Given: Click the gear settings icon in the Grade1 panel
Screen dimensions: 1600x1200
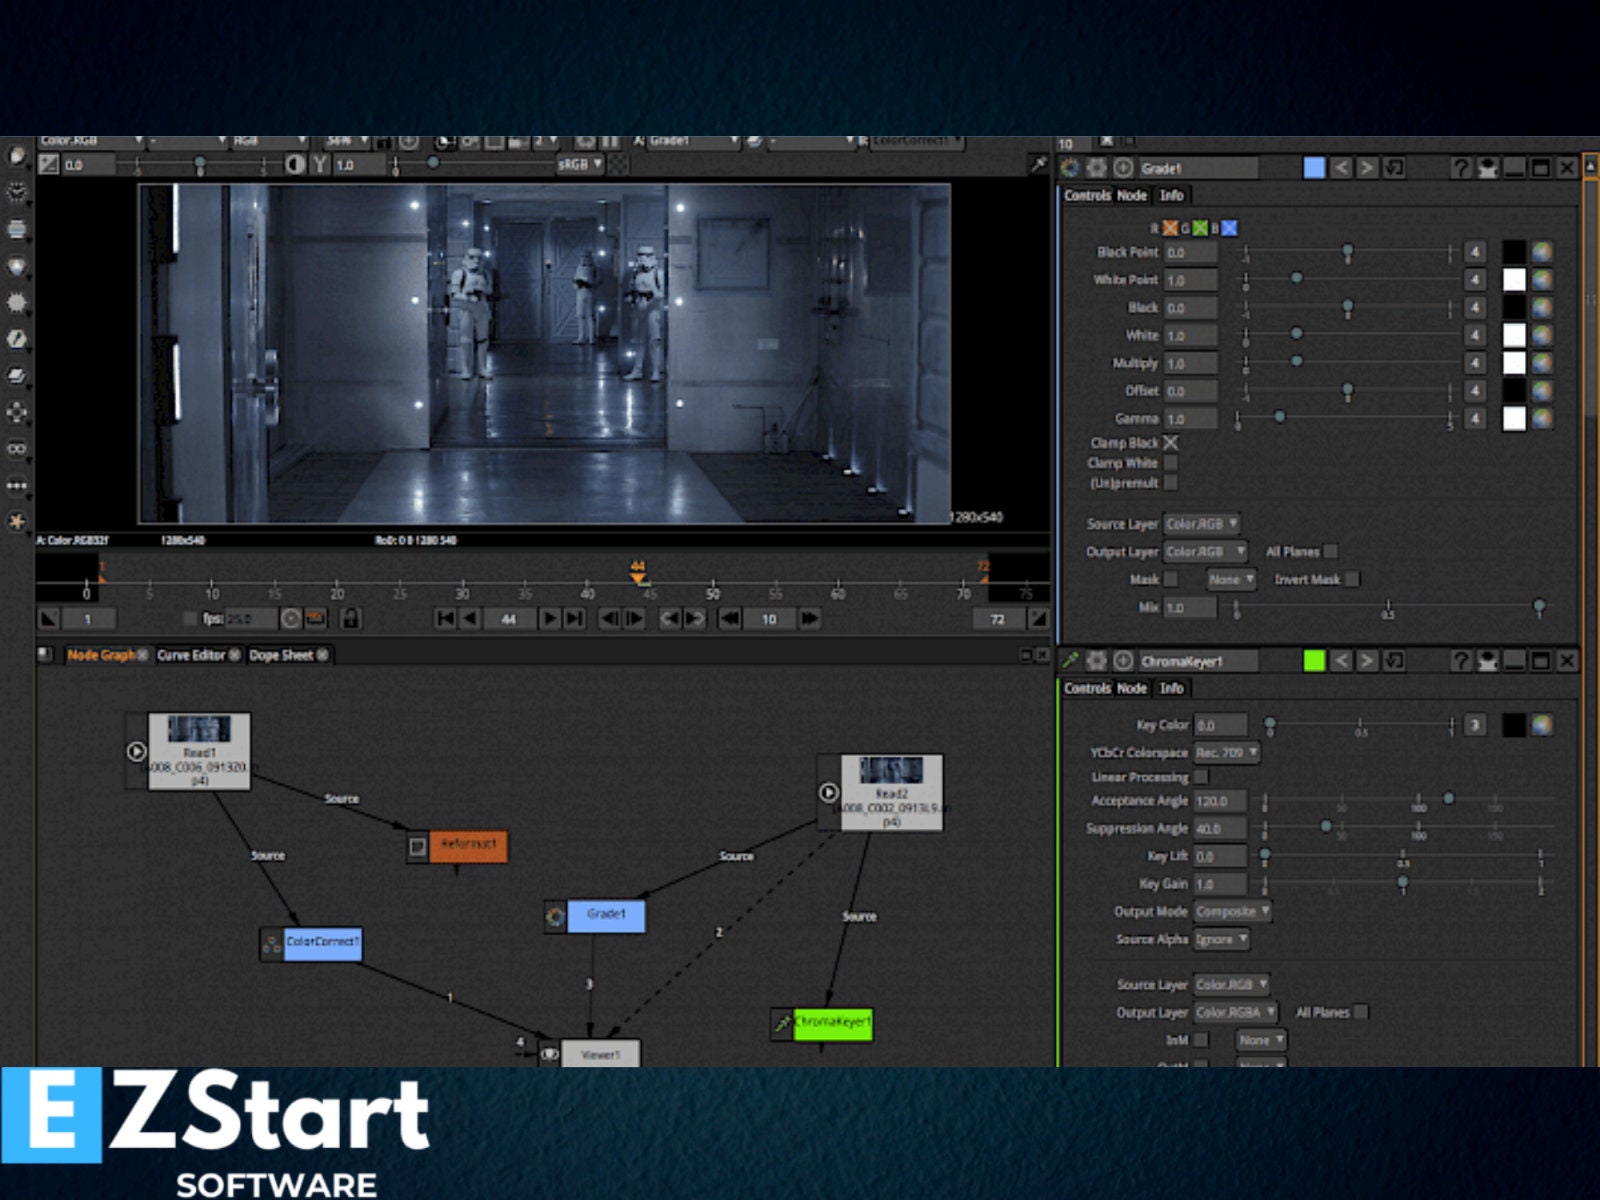Looking at the screenshot, I should (1097, 167).
